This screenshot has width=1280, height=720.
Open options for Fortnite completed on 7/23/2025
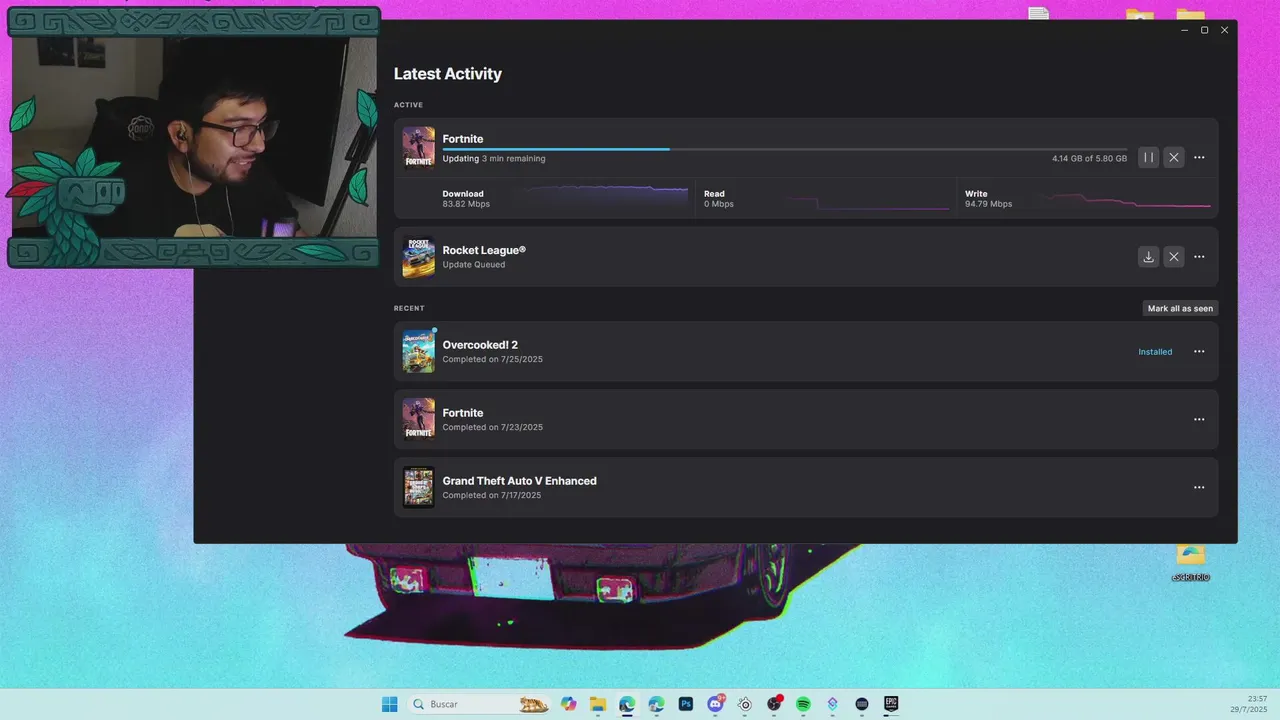point(1199,420)
